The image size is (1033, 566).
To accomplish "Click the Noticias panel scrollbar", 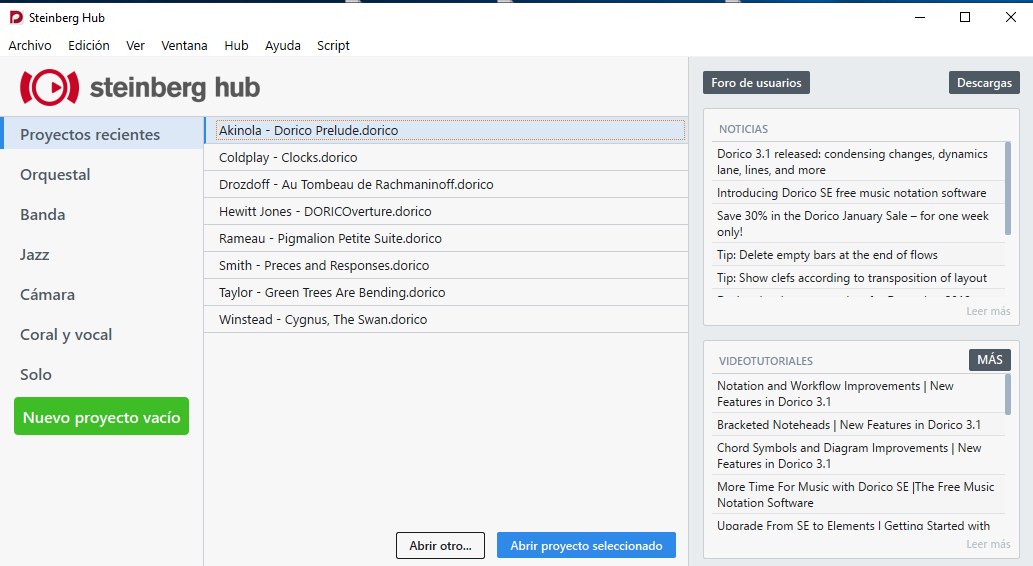I will click(x=1008, y=188).
